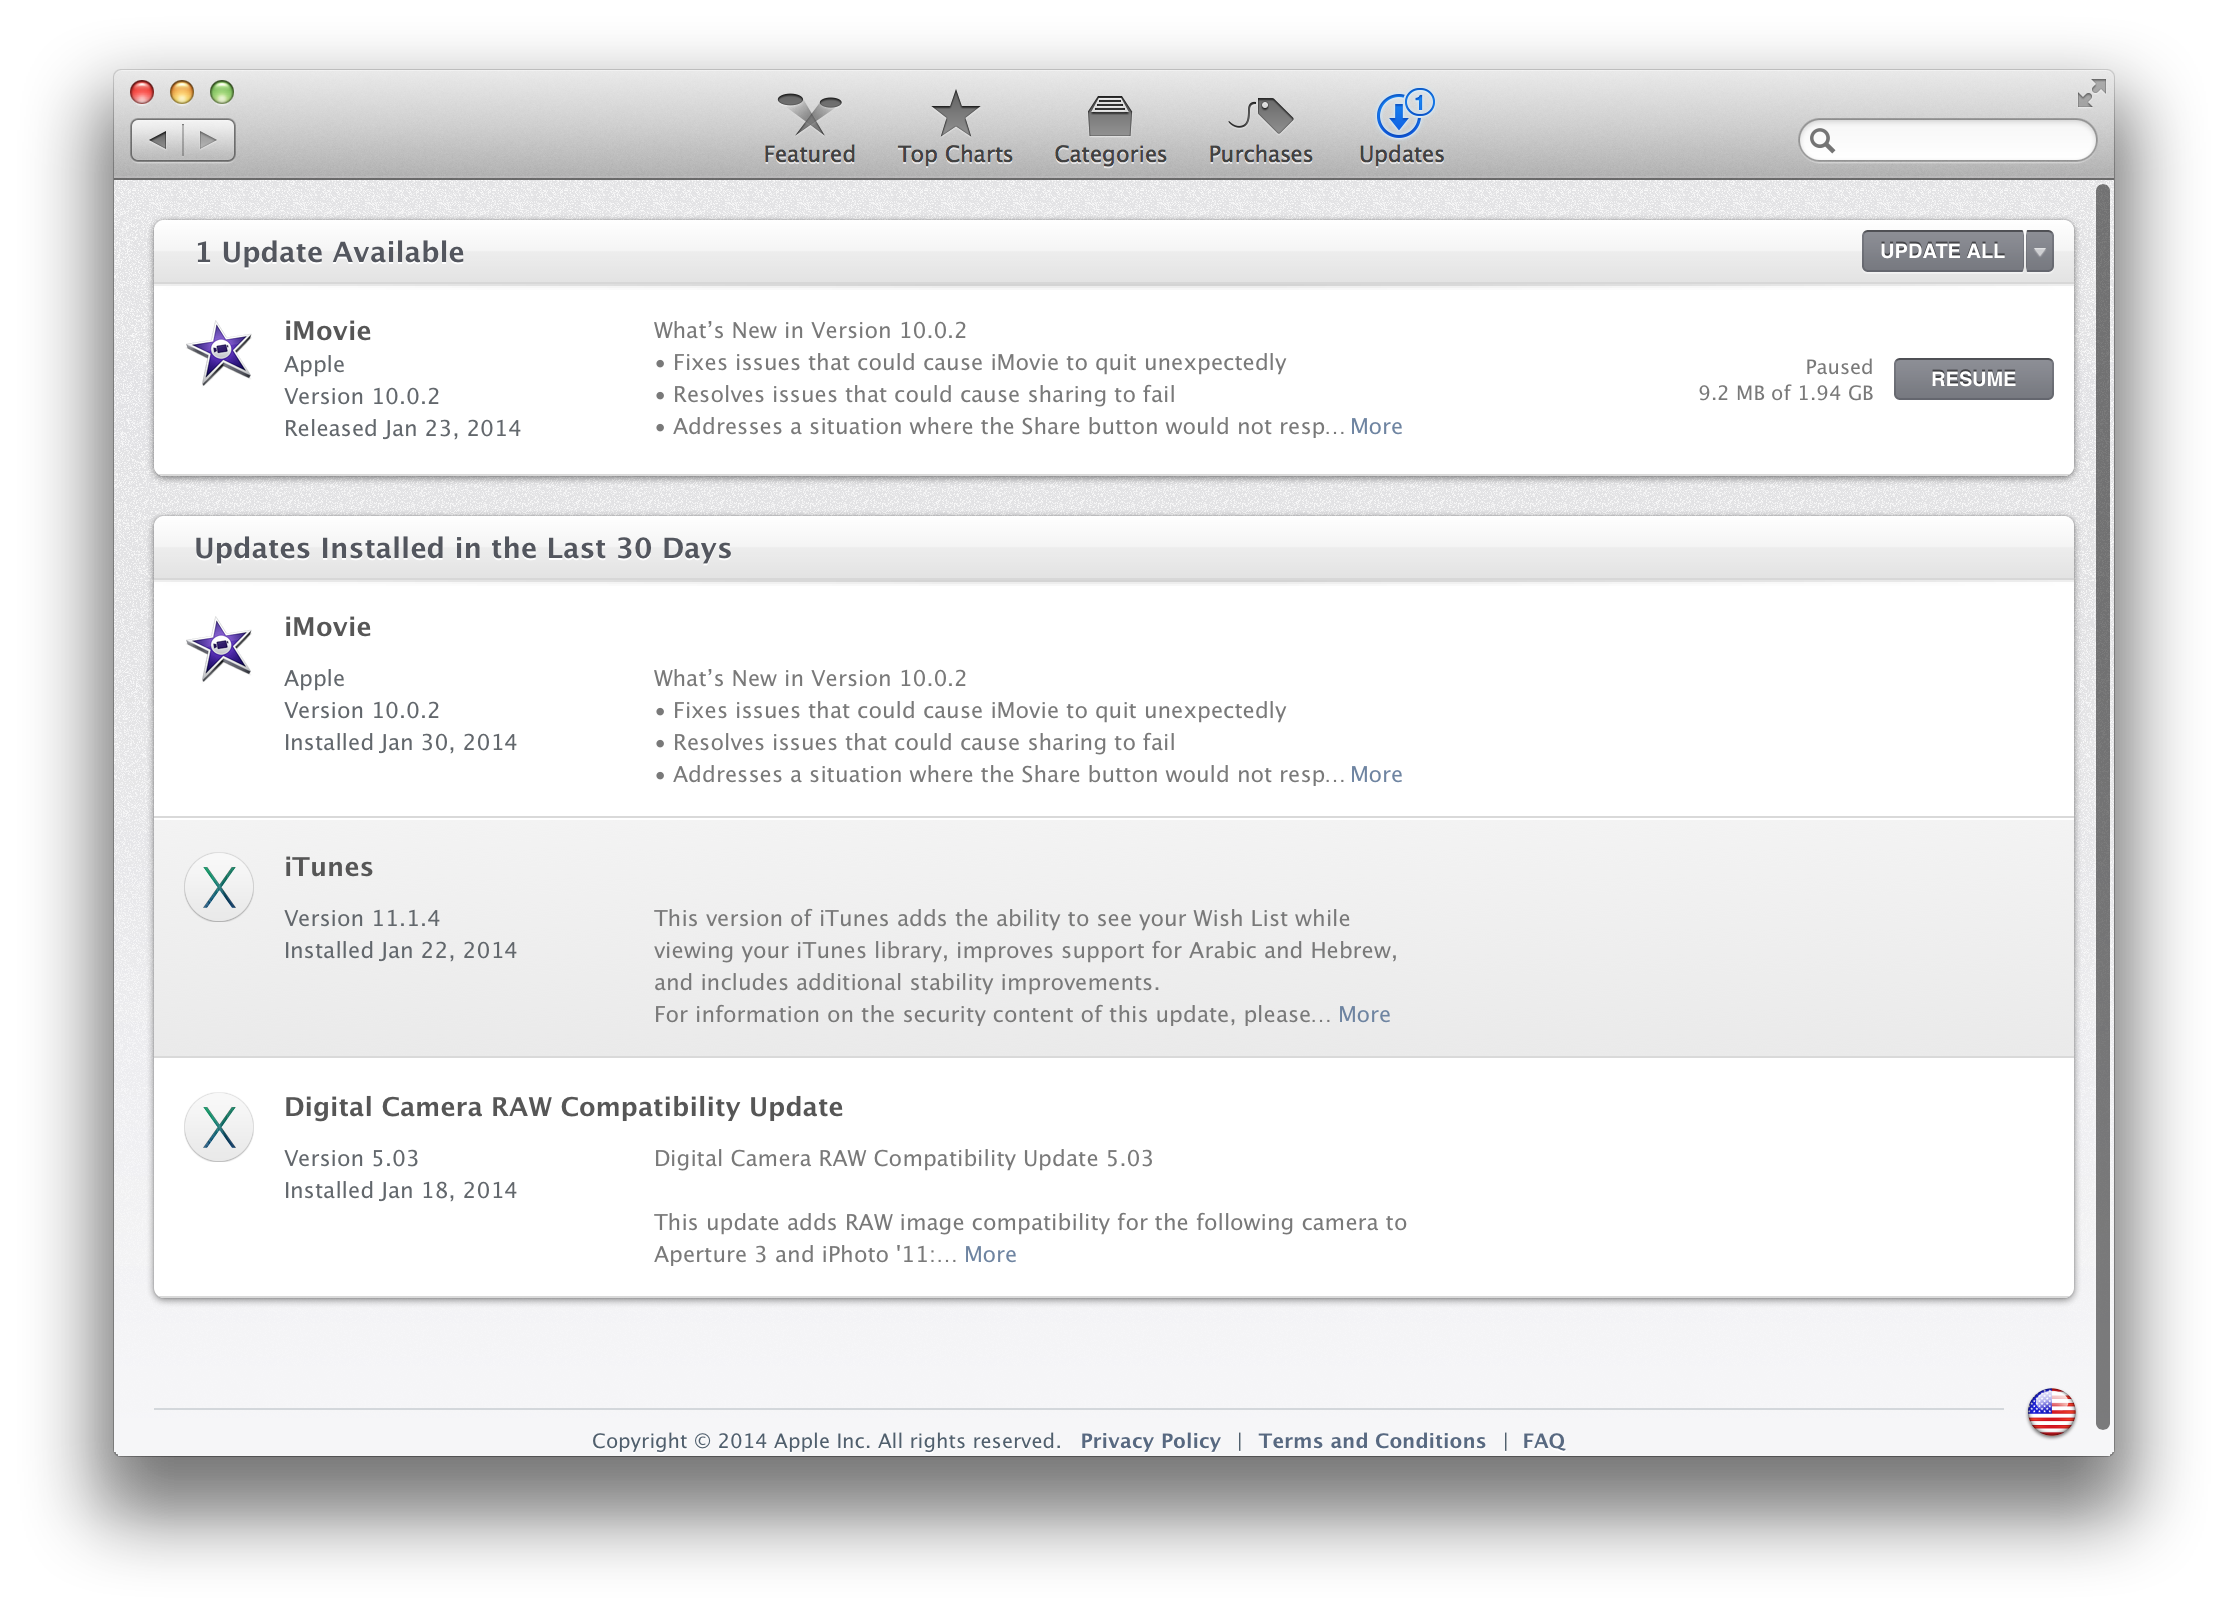Click the installed iMovie title
The width and height of the screenshot is (2228, 1614).
pyautogui.click(x=327, y=626)
